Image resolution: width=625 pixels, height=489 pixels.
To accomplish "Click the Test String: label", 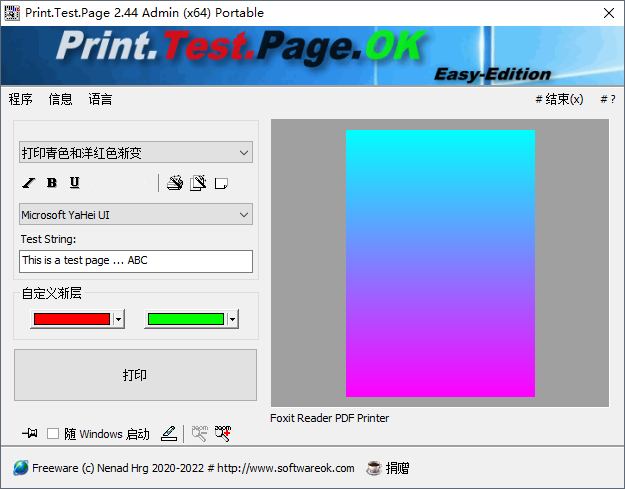I will pos(48,239).
